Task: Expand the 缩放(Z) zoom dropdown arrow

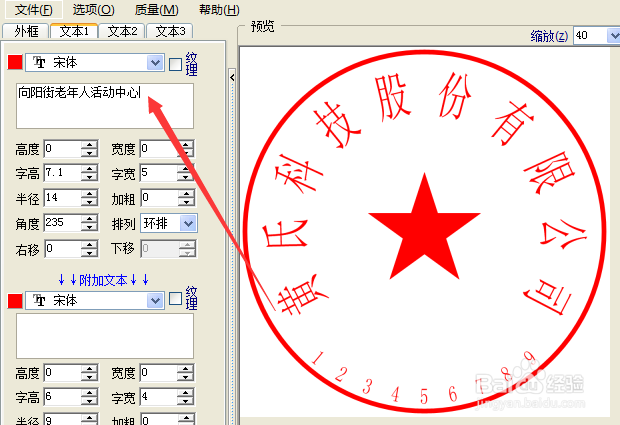Action: pyautogui.click(x=613, y=36)
